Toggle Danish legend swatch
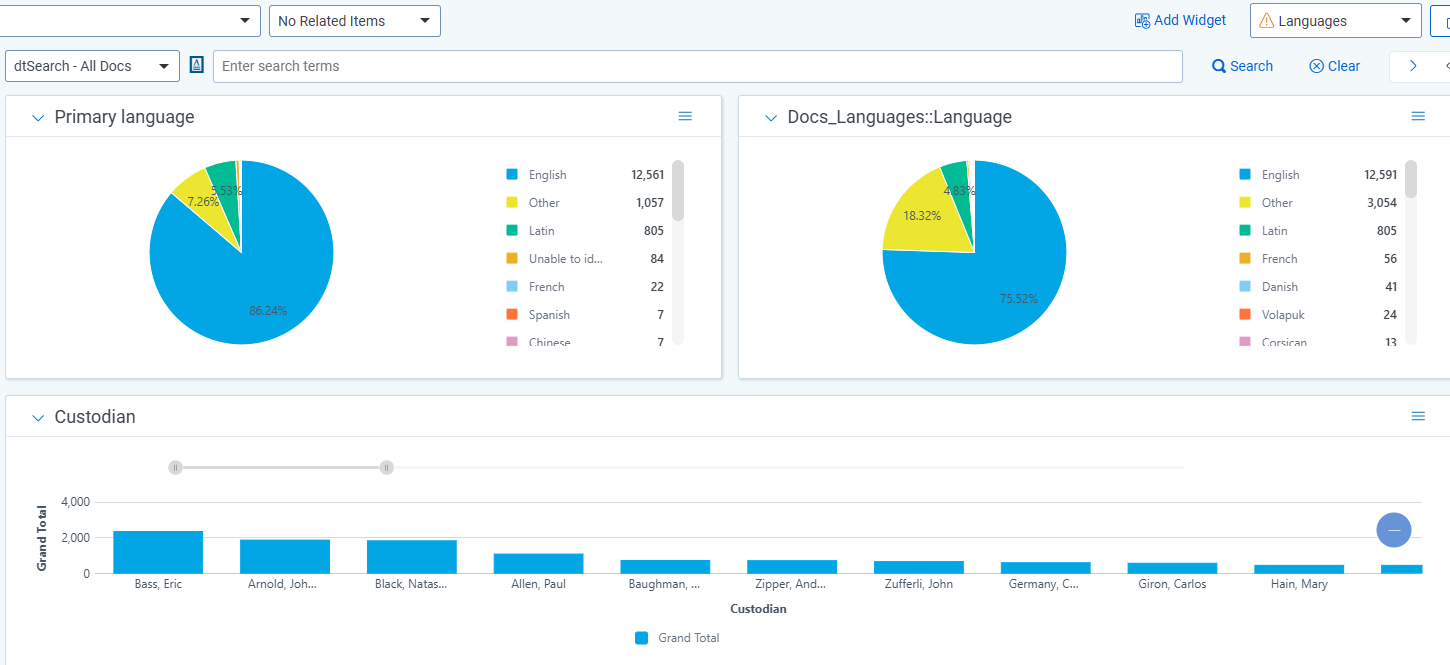Viewport: 1450px width, 665px height. (x=1245, y=286)
